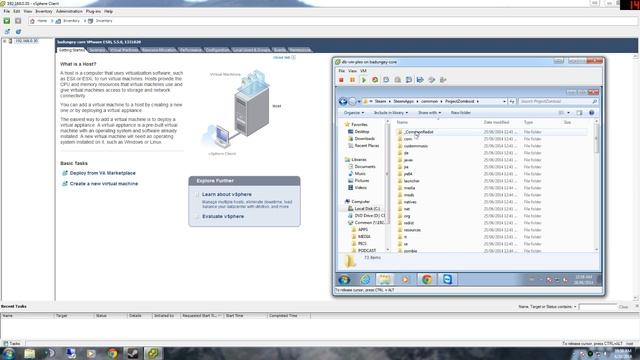Click SteamApps in the address breadcrumb

pyautogui.click(x=404, y=101)
